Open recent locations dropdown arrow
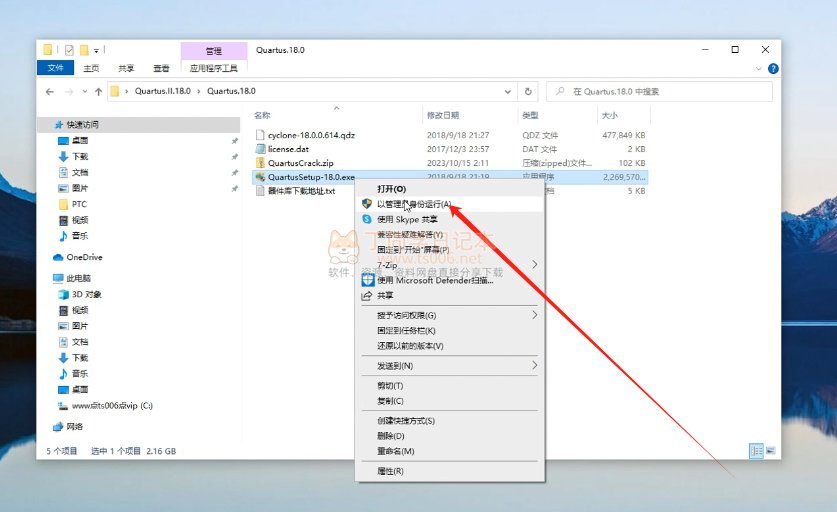Image resolution: width=837 pixels, height=512 pixels. click(x=85, y=92)
